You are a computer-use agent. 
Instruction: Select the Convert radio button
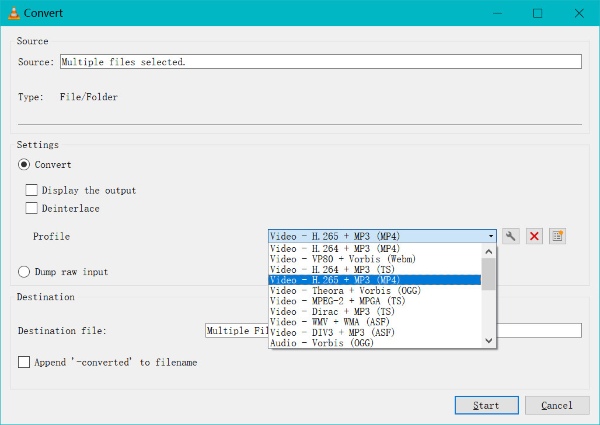click(25, 165)
